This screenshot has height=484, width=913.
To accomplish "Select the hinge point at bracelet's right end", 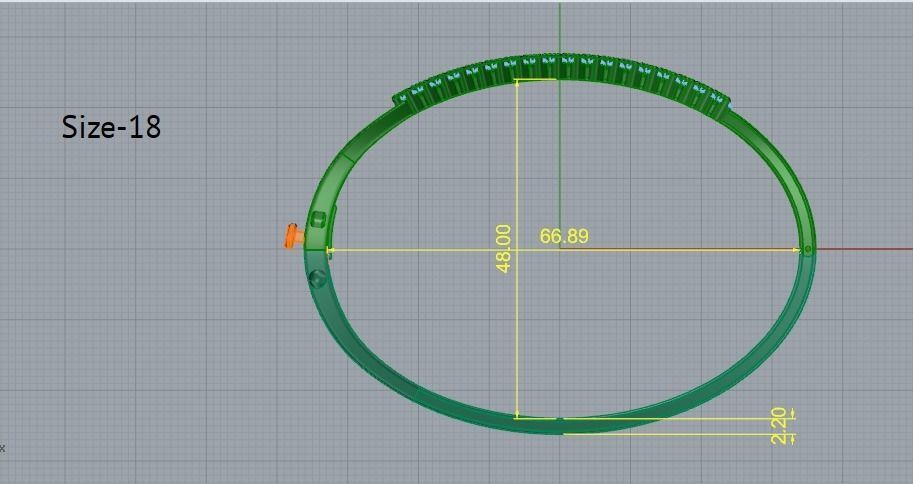I will pos(808,249).
